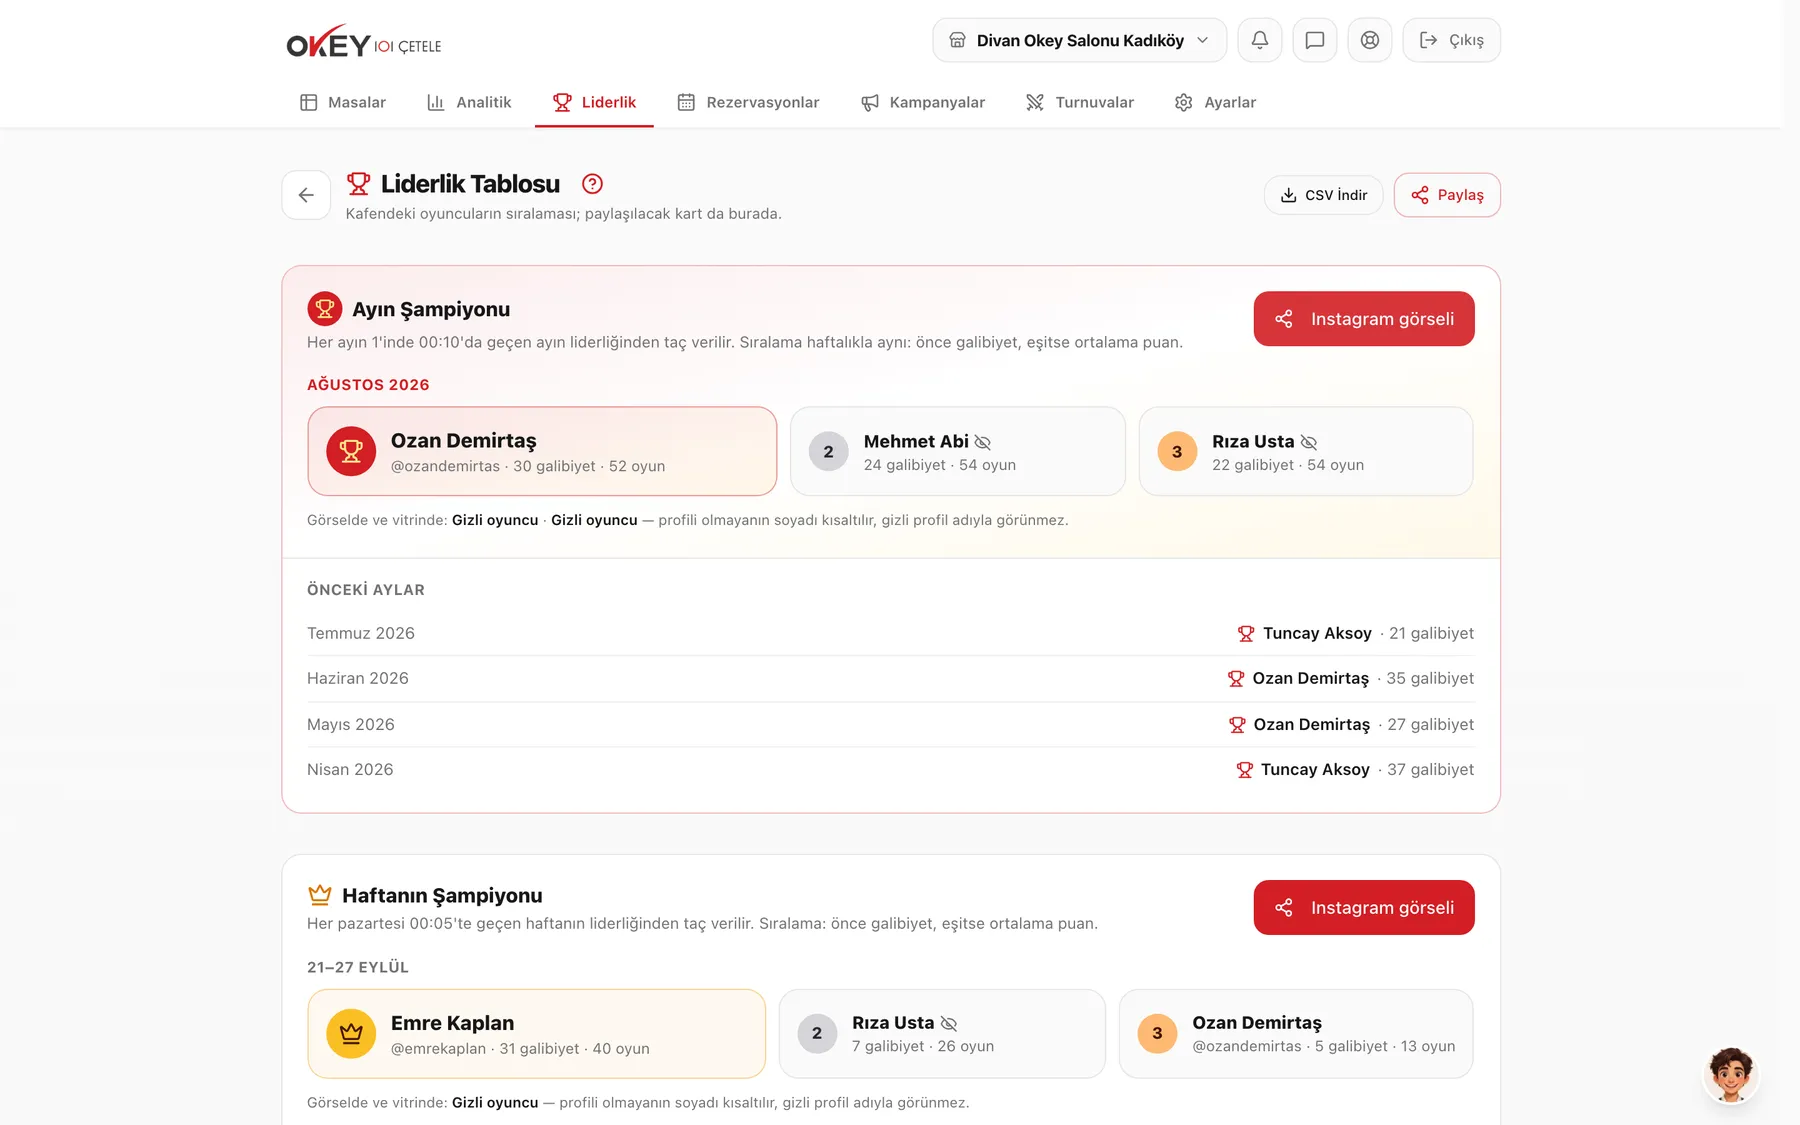Click the red trophy icon next to Ayın Şampiyonu
This screenshot has height=1125, width=1800.
coord(325,309)
